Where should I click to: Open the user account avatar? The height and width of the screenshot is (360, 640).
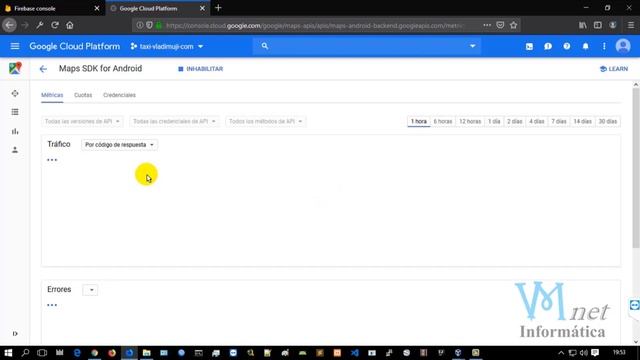tap(623, 46)
